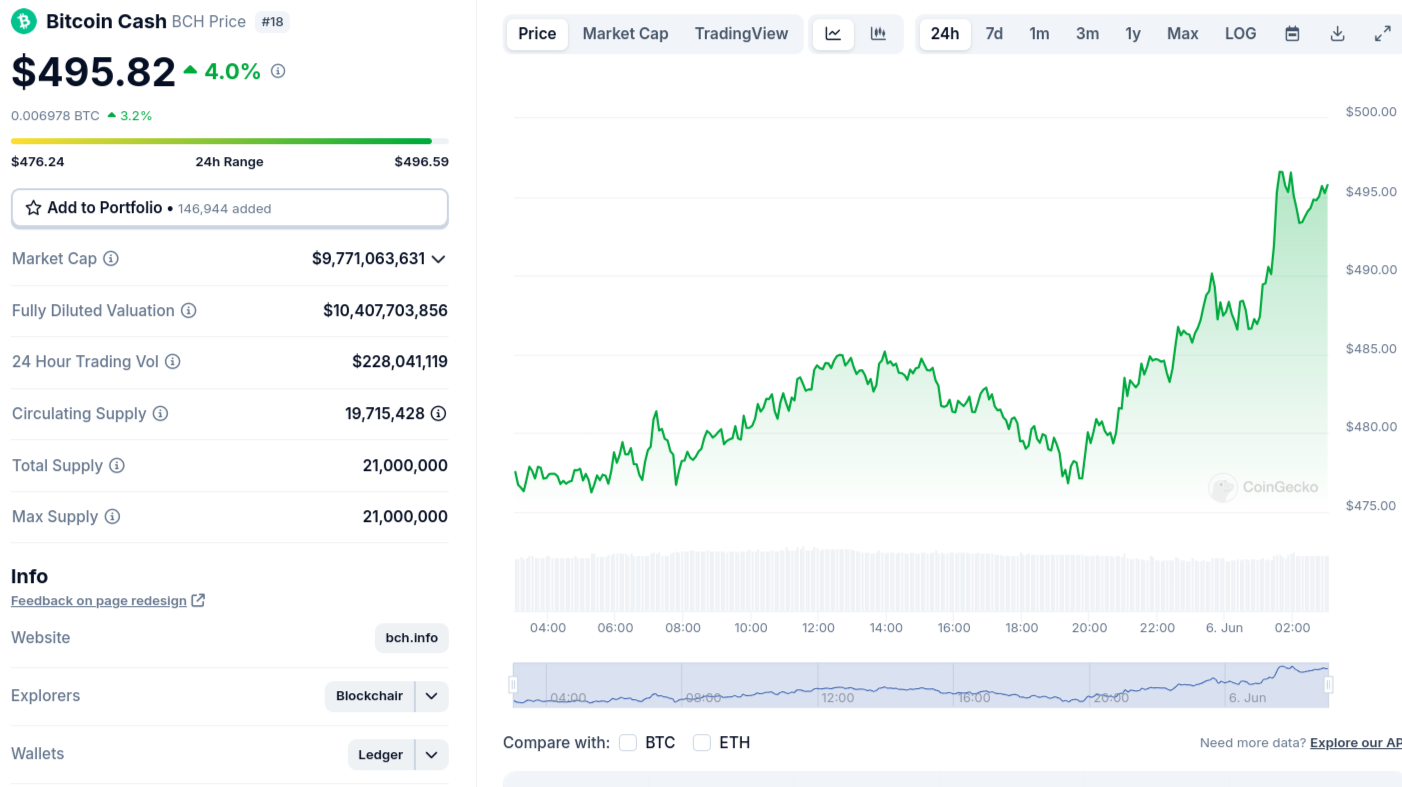
Task: Select the Price chart tab
Action: [x=537, y=33]
